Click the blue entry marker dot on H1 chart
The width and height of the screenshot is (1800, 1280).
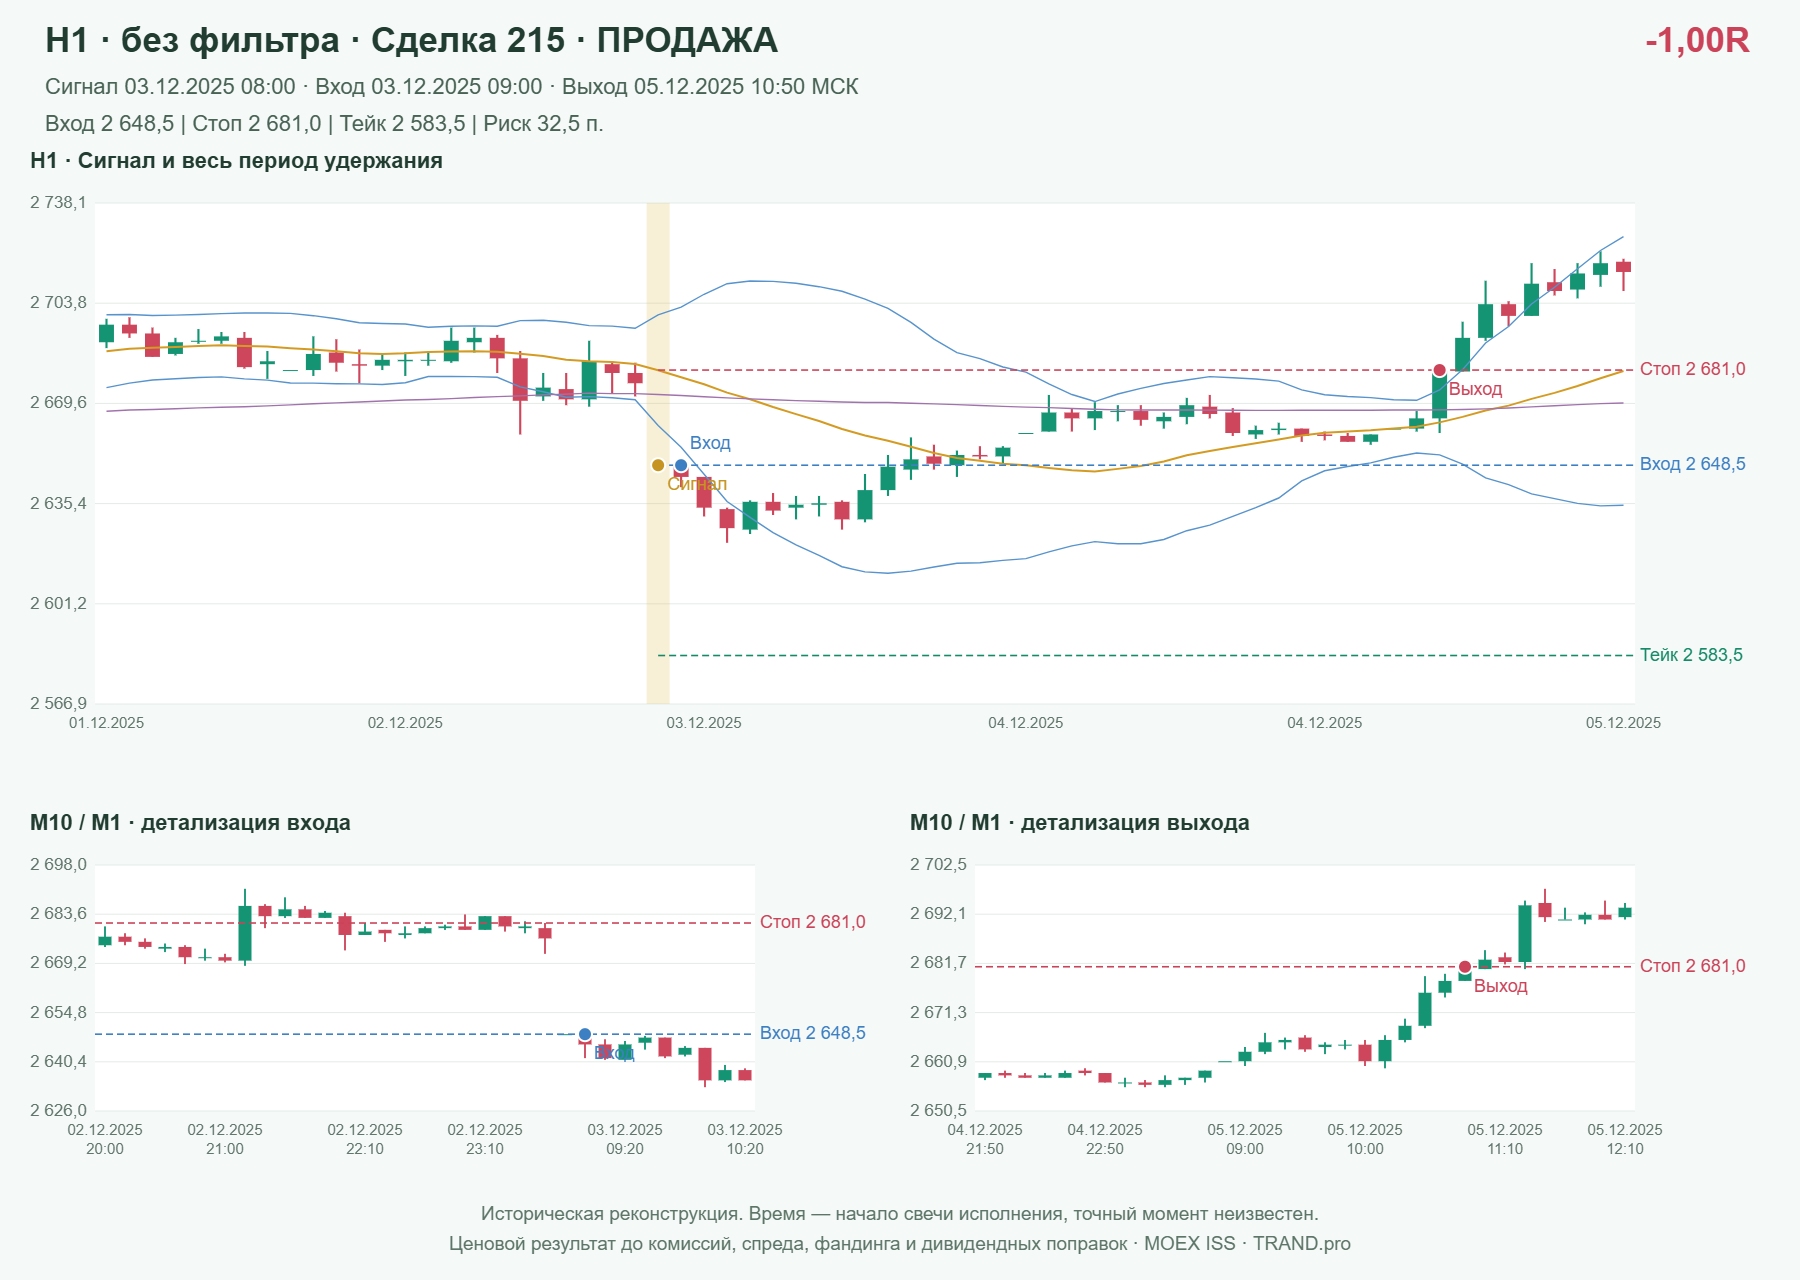681,465
